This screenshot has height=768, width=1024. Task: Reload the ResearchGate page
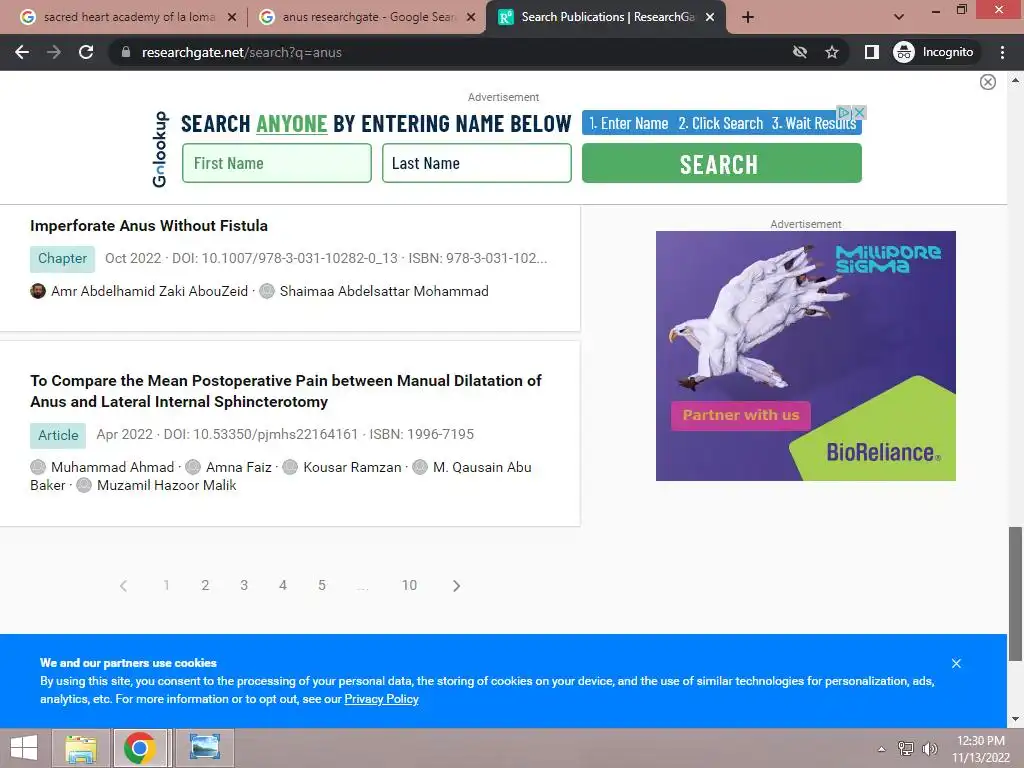[x=86, y=52]
